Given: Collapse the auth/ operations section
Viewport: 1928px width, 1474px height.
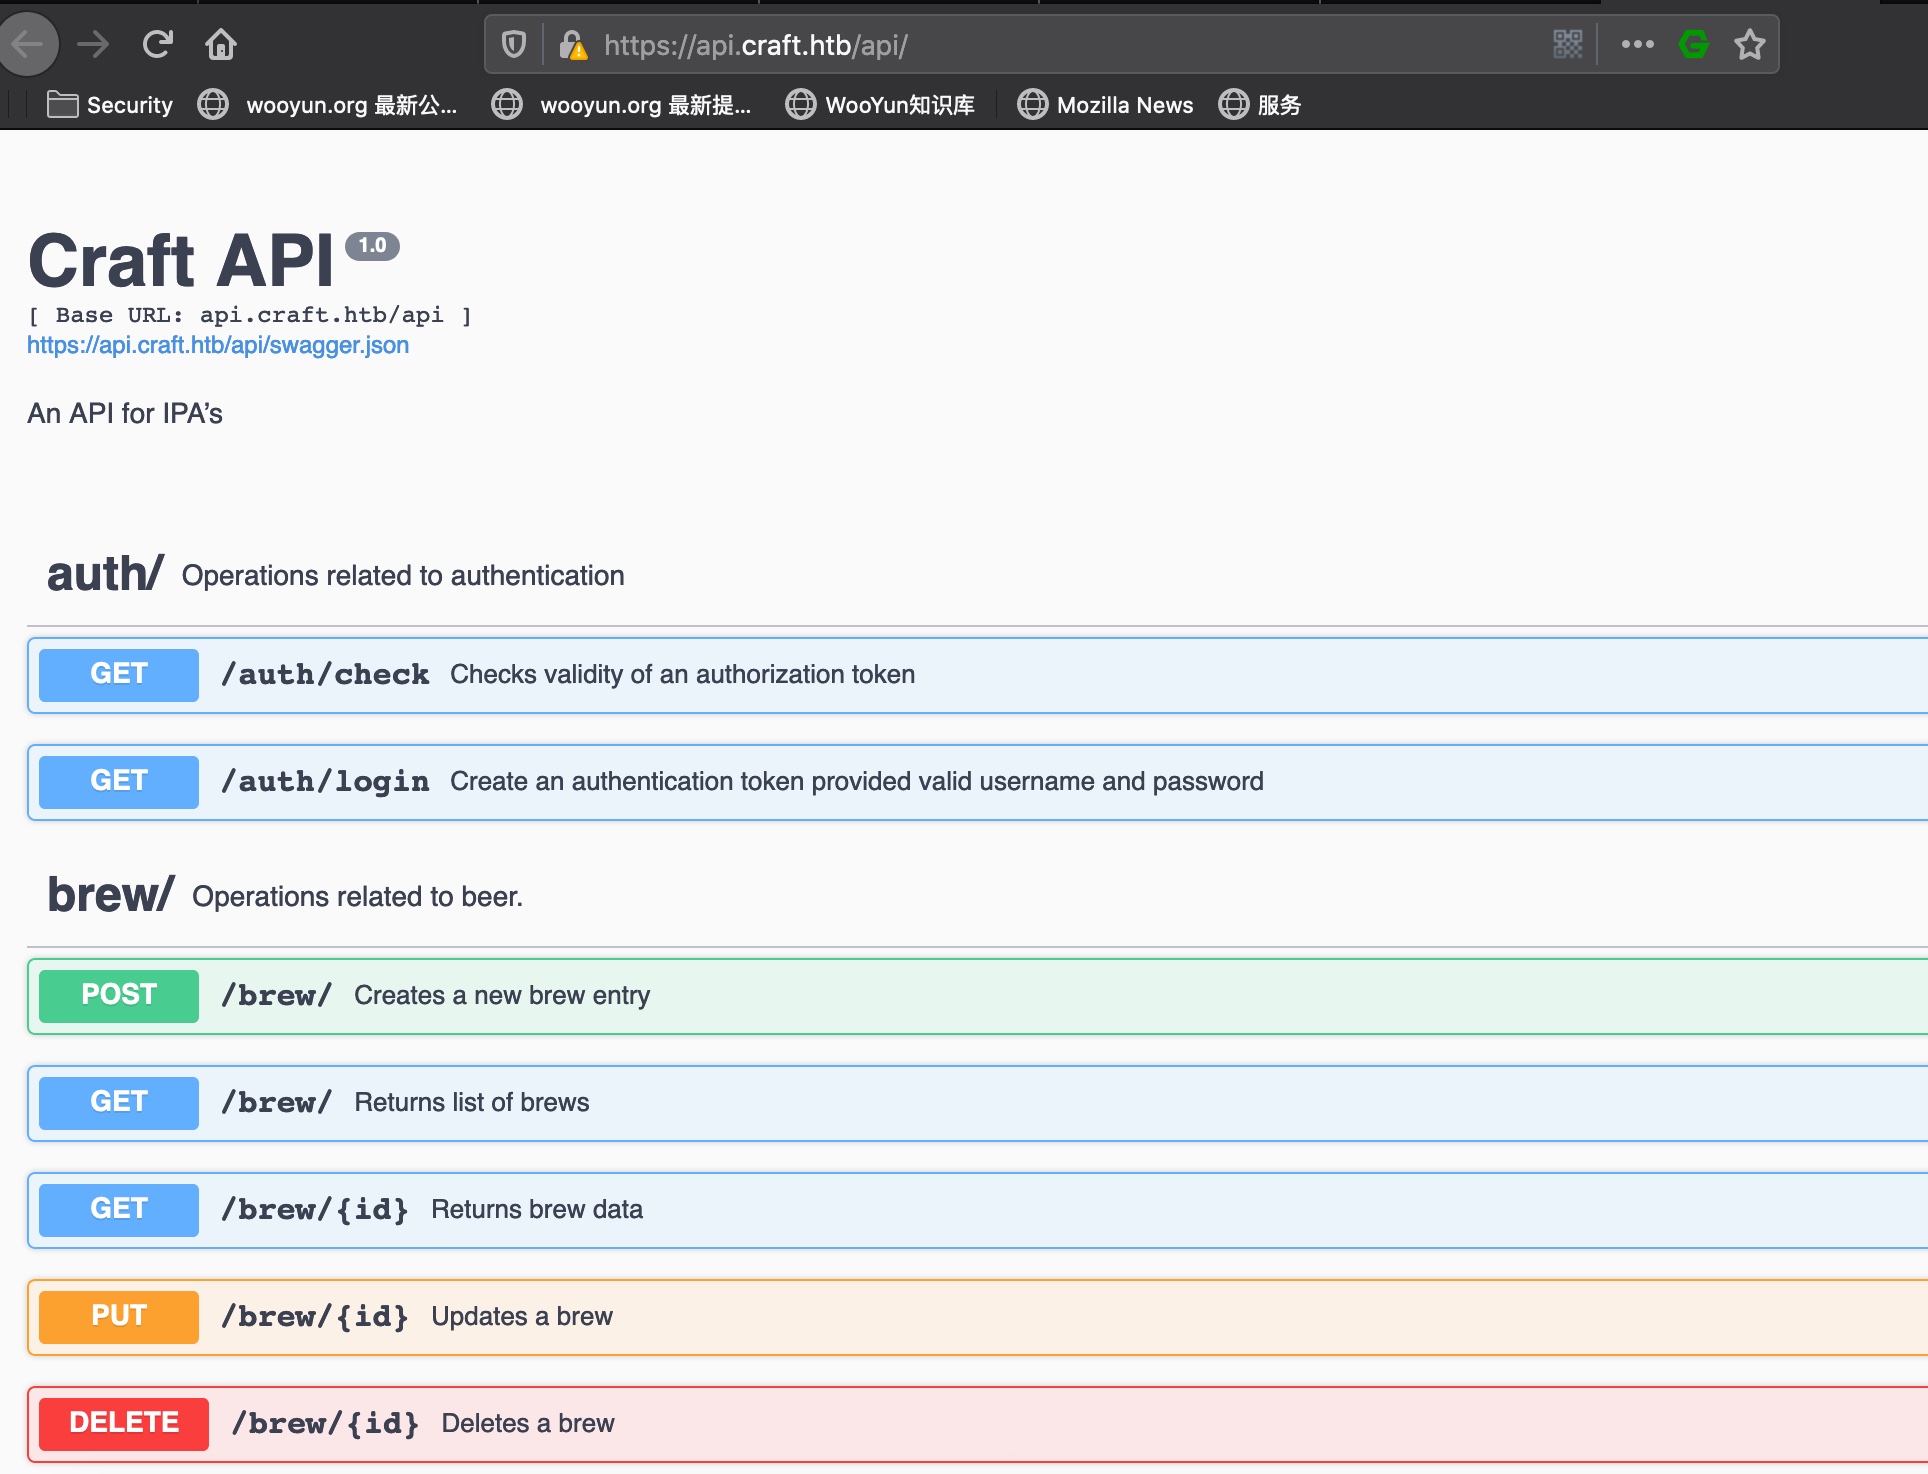Looking at the screenshot, I should [x=105, y=575].
